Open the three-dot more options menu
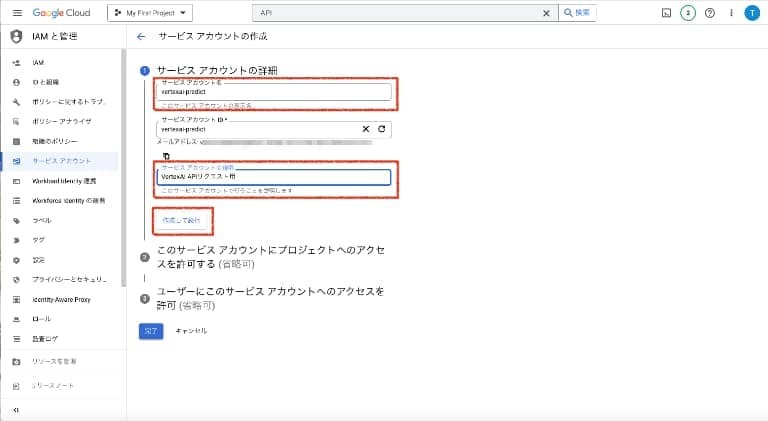The width and height of the screenshot is (768, 421). pos(731,13)
